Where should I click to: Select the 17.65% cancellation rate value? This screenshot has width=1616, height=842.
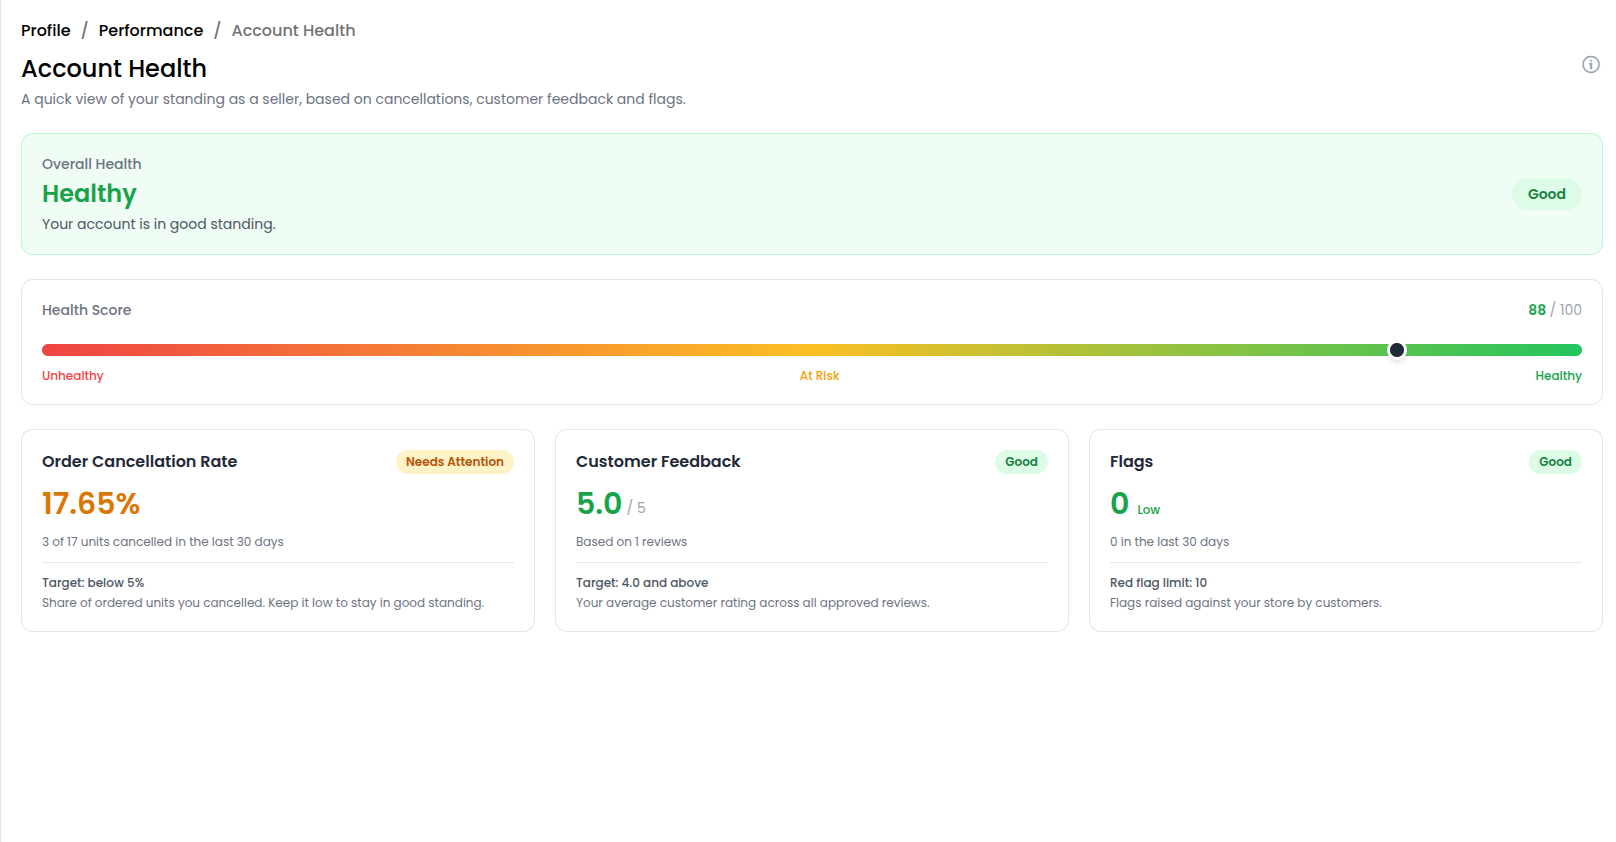coord(91,504)
